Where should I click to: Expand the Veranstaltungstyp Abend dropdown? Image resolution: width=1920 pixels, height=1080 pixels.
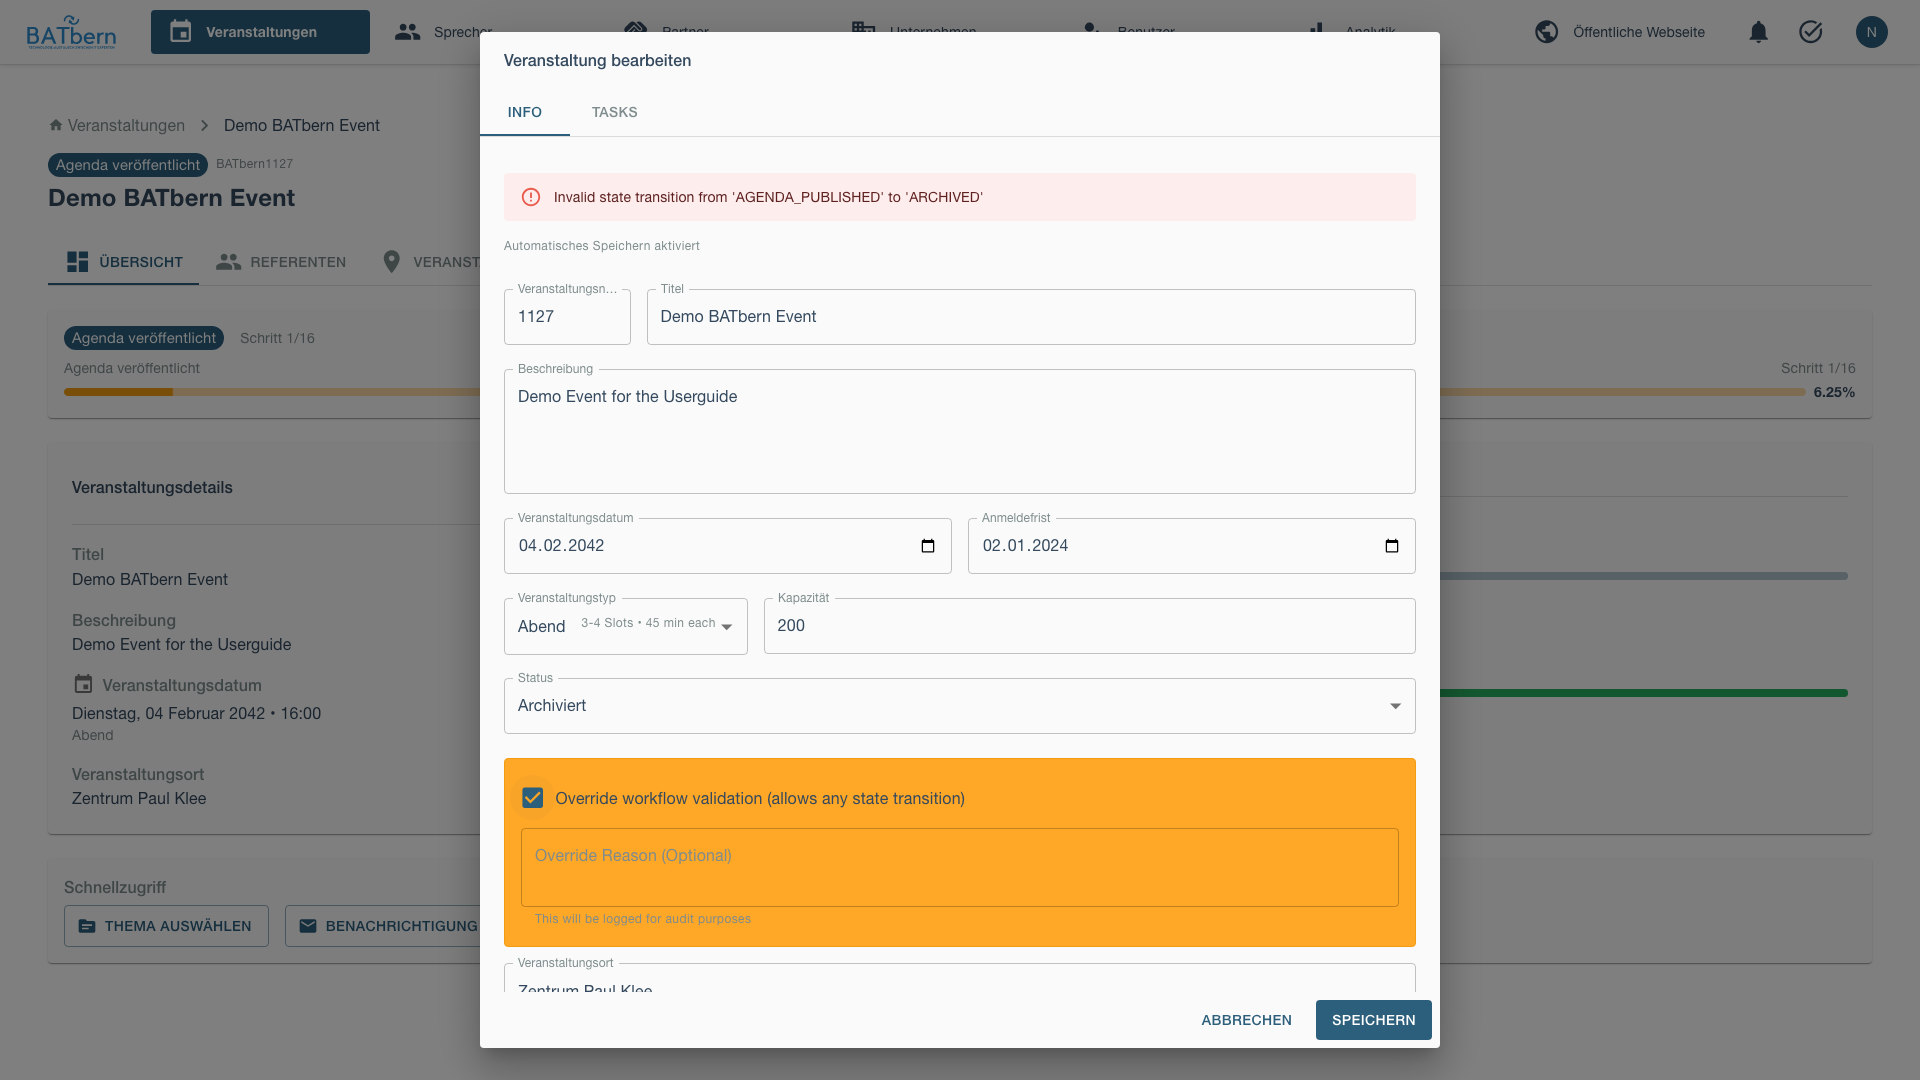(x=626, y=626)
